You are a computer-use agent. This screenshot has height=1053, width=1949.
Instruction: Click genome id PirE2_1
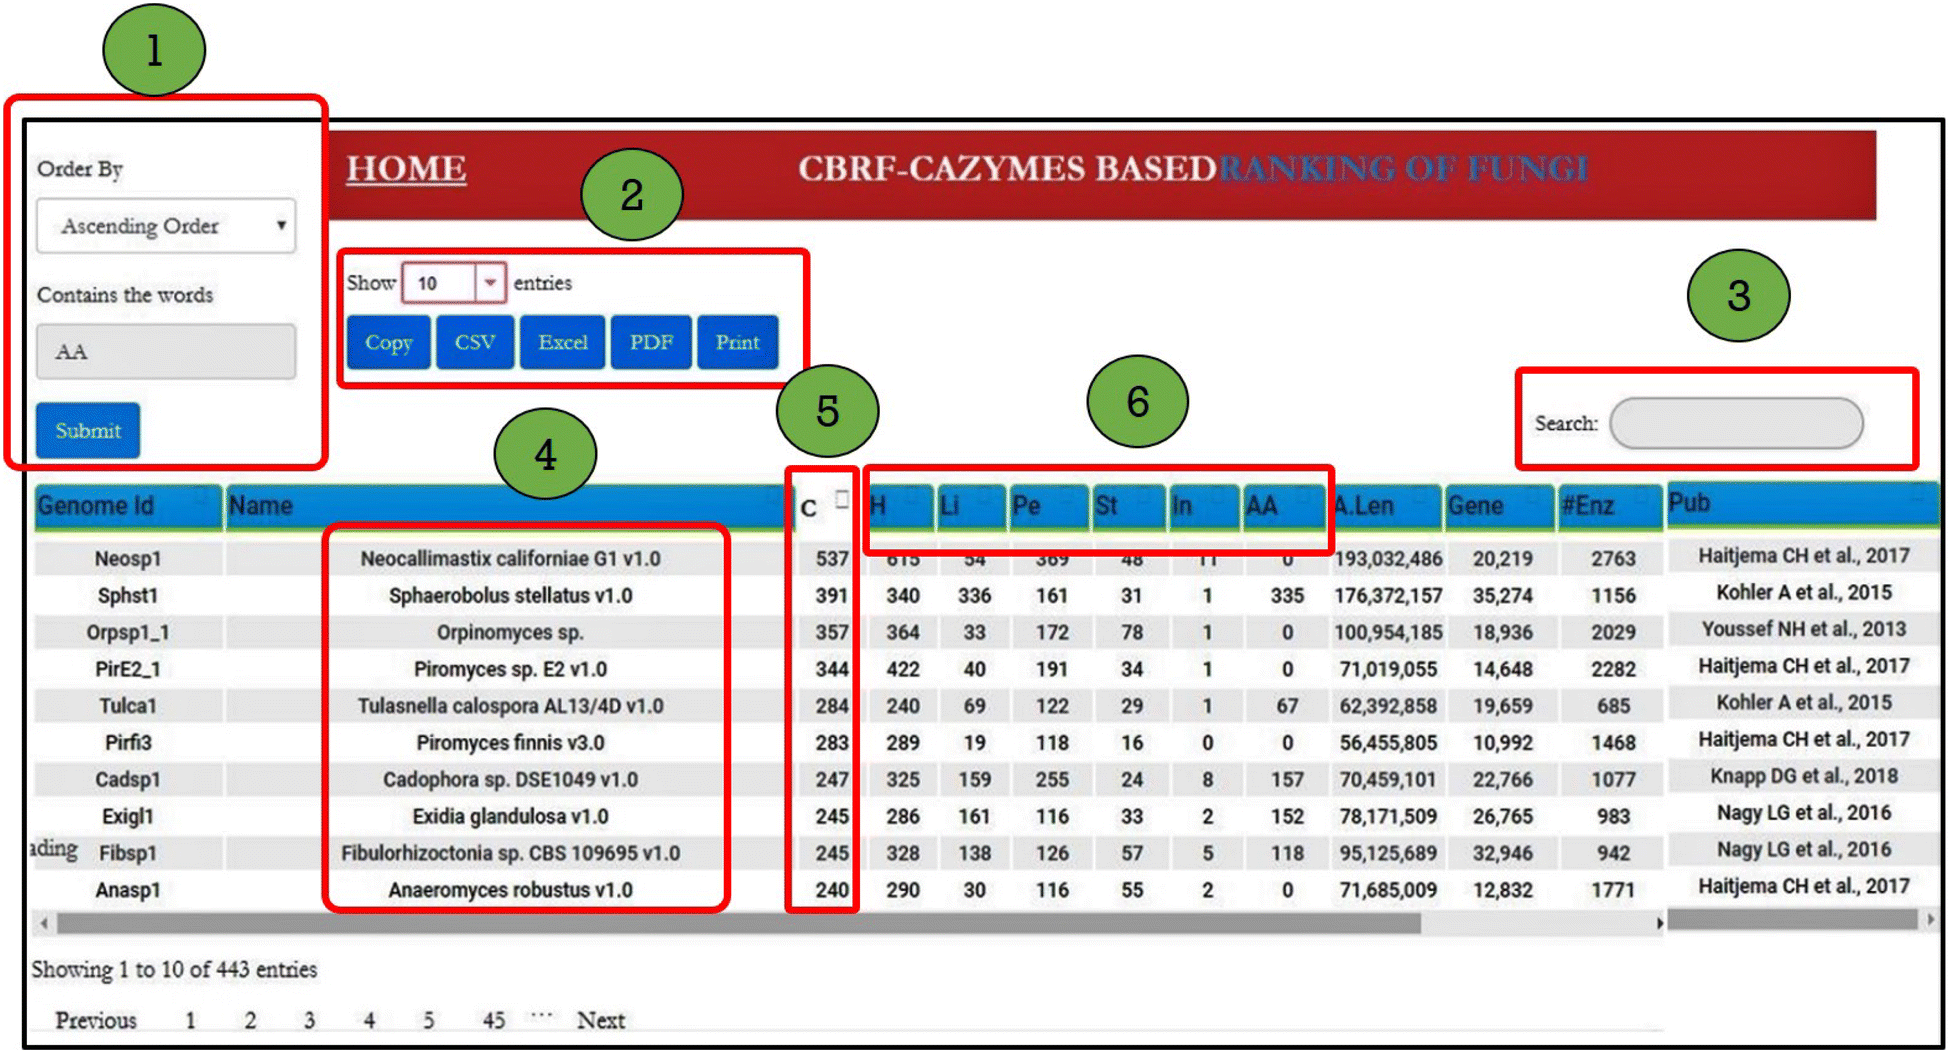pyautogui.click(x=128, y=669)
